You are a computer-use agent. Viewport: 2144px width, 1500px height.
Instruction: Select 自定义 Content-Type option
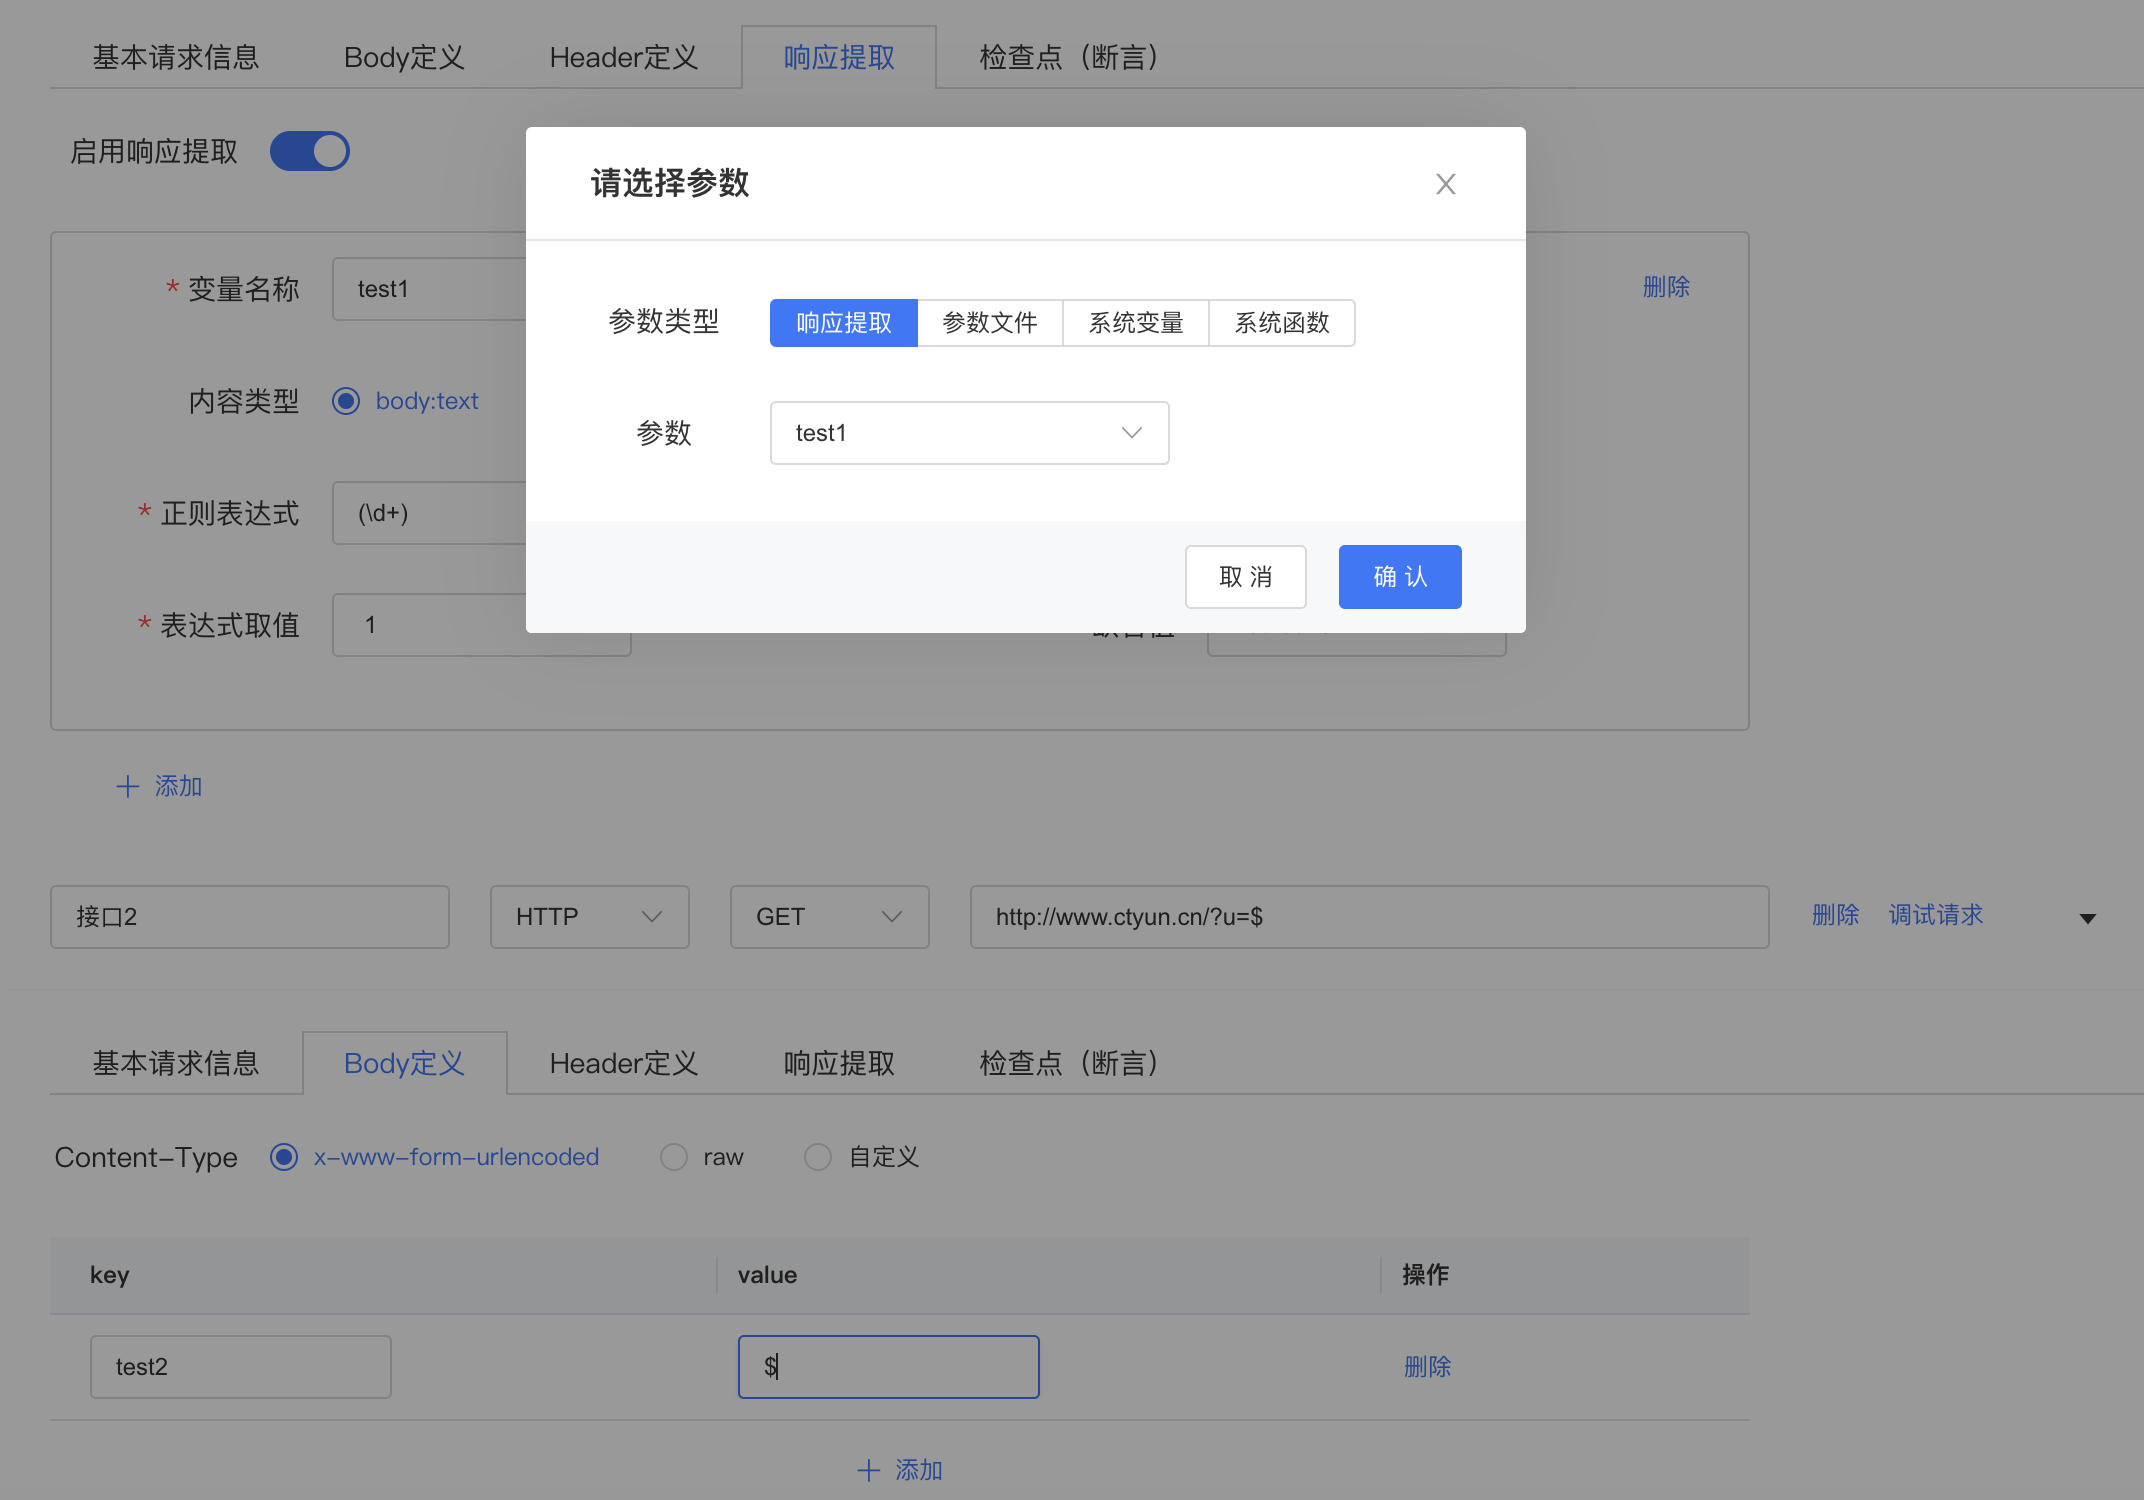818,1157
